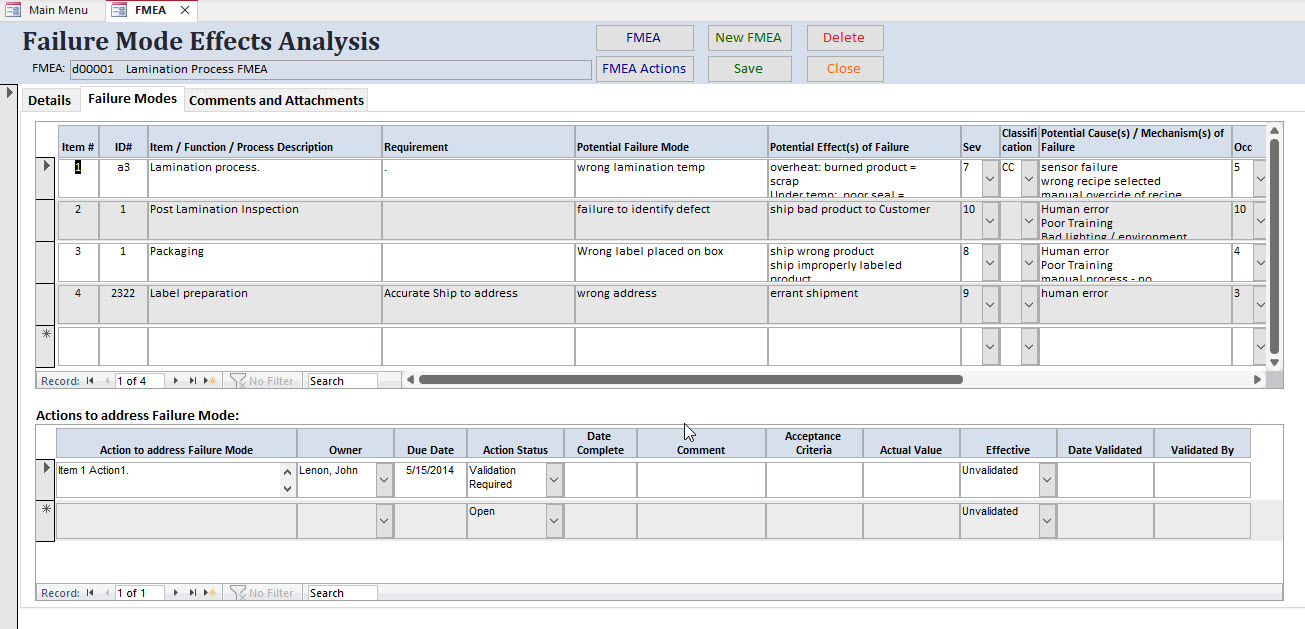Screen dimensions: 1305x629
Task: Close the FMEA document tab with X
Action: pyautogui.click(x=185, y=10)
